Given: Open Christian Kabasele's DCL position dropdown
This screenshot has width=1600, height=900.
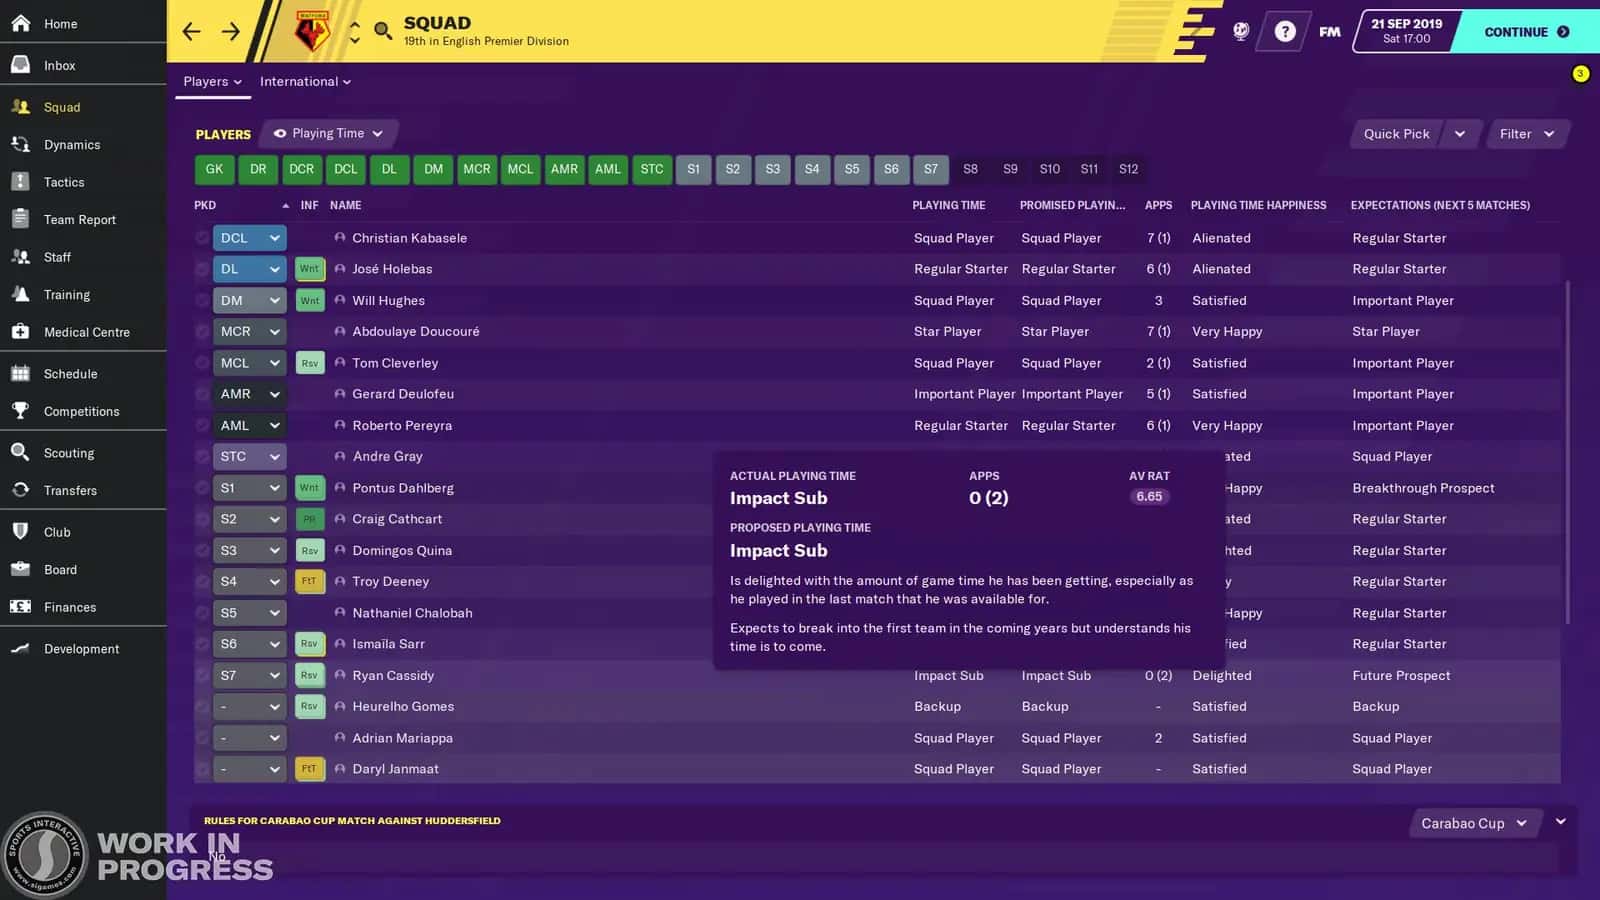Looking at the screenshot, I should 249,237.
